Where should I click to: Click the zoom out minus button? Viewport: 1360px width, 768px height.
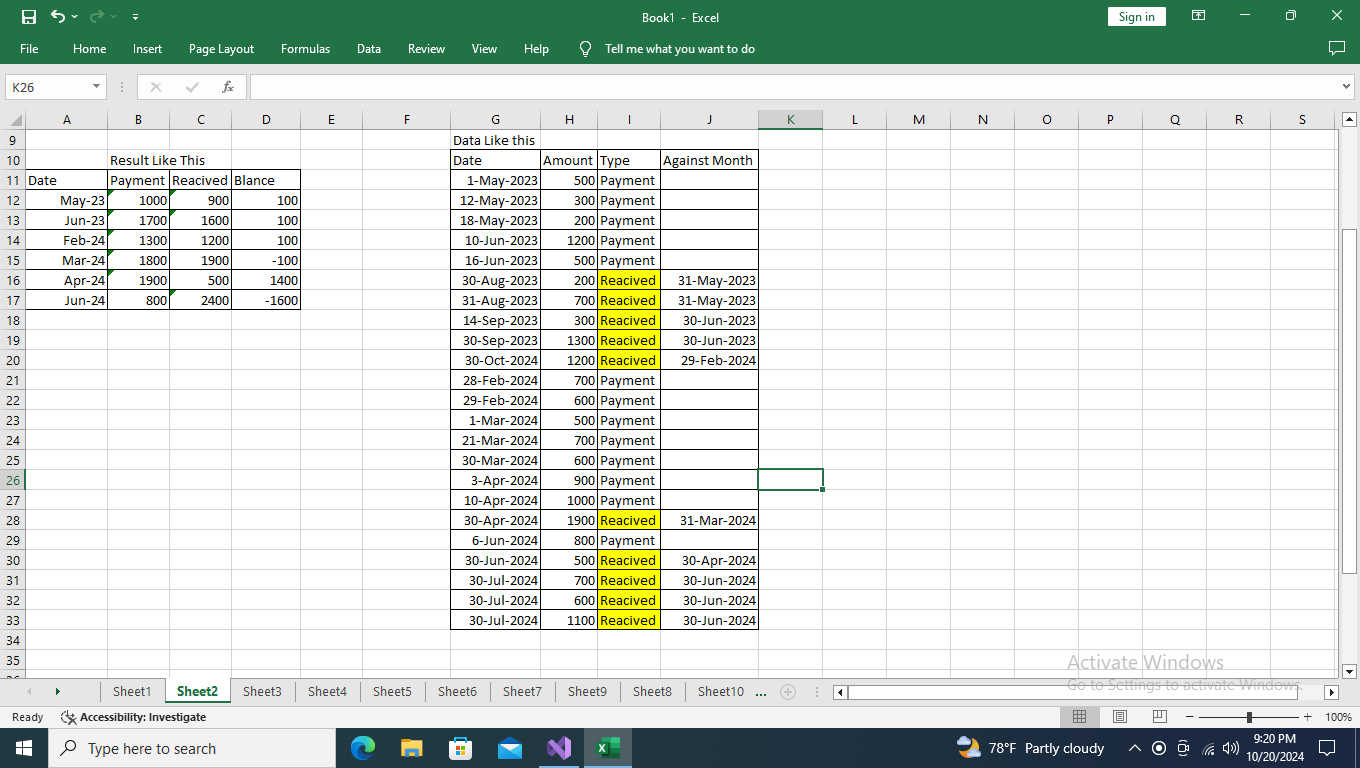tap(1190, 717)
